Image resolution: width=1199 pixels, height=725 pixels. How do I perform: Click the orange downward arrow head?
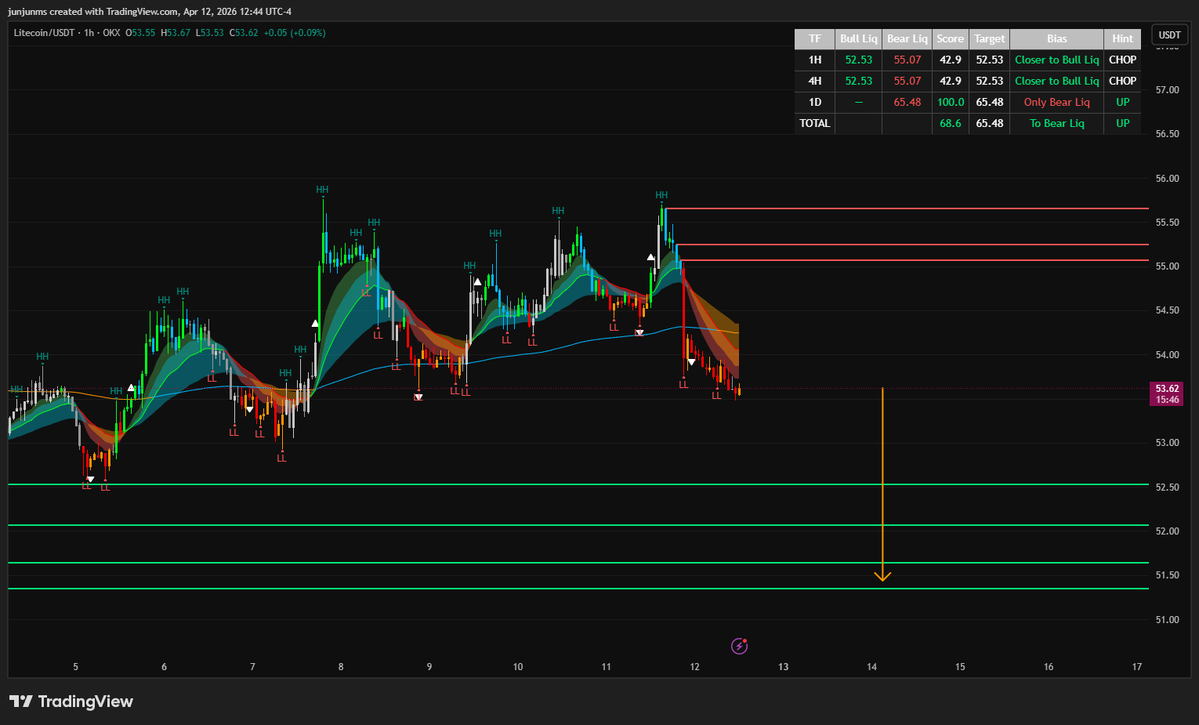[882, 575]
